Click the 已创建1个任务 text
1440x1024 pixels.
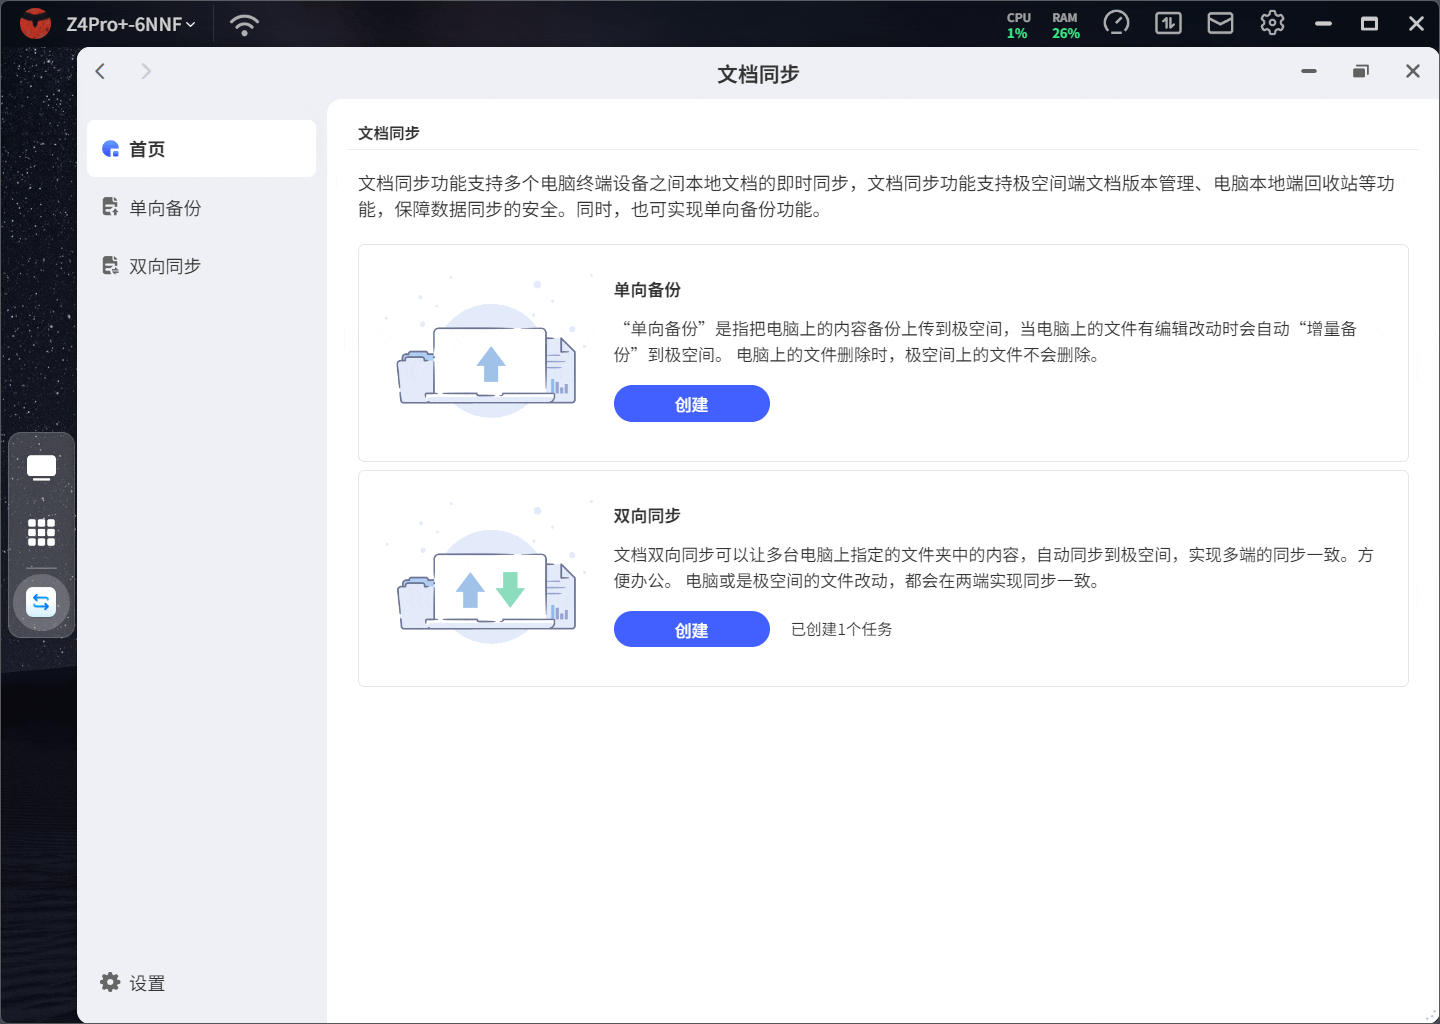pos(842,629)
